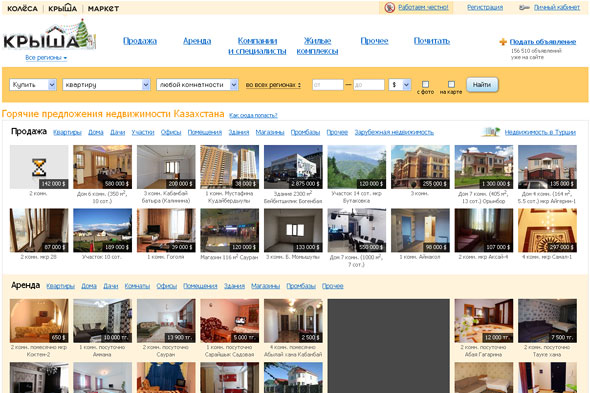The width and height of the screenshot is (590, 393).
Task: Open the Купить action dropdown
Action: click(x=33, y=85)
